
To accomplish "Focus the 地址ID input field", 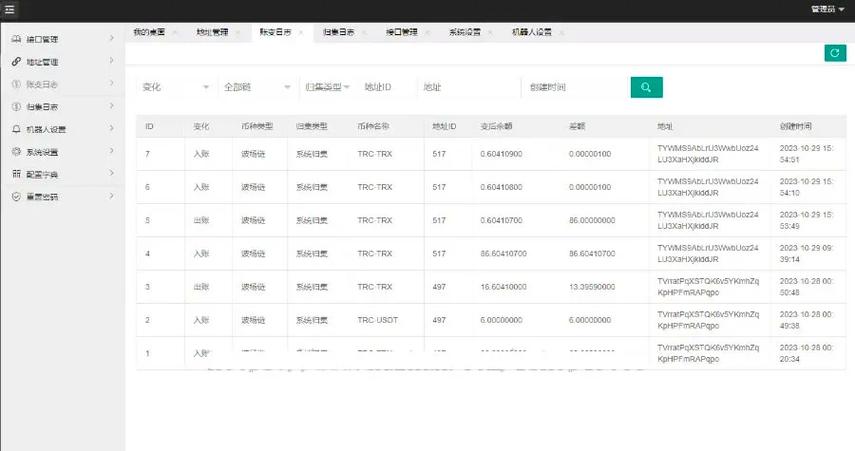I will coord(388,87).
